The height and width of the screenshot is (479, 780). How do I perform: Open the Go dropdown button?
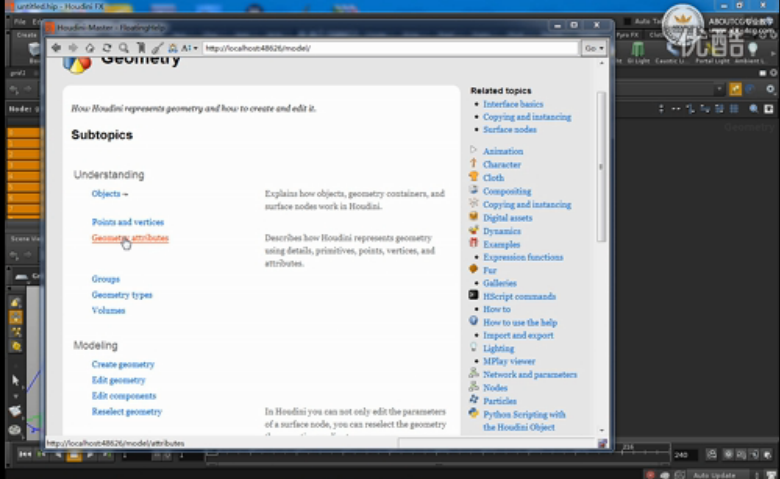(x=594, y=48)
